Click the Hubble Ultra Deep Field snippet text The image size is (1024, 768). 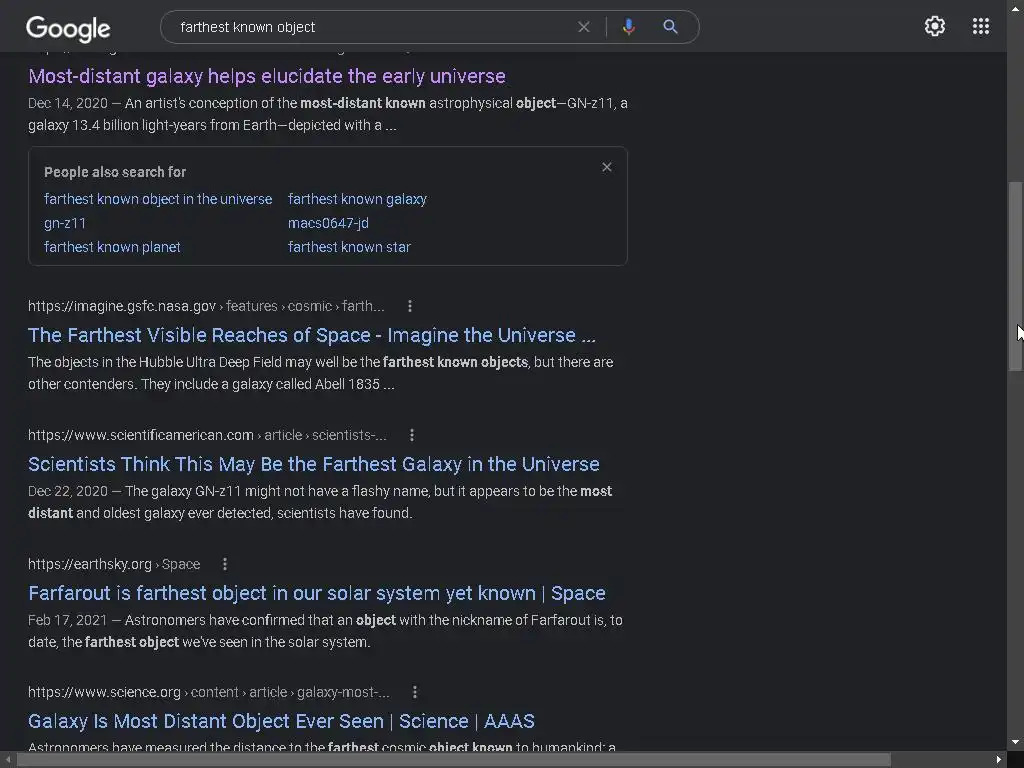coord(321,373)
